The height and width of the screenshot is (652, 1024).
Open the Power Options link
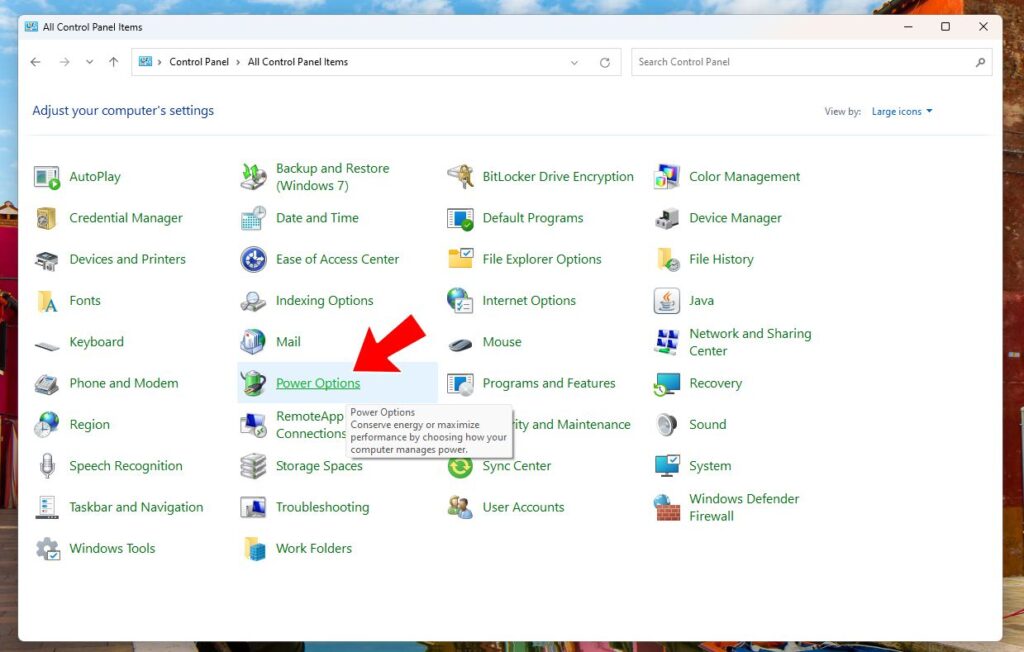(318, 383)
